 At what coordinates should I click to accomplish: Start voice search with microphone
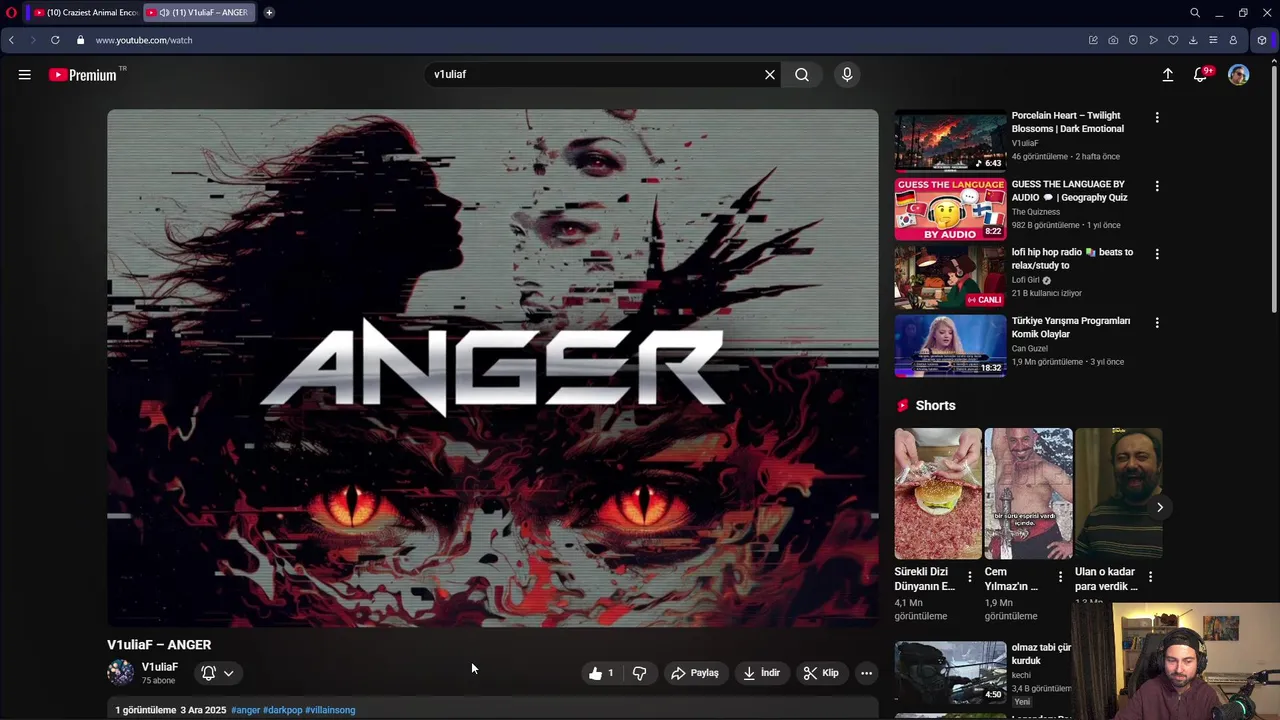pos(847,74)
